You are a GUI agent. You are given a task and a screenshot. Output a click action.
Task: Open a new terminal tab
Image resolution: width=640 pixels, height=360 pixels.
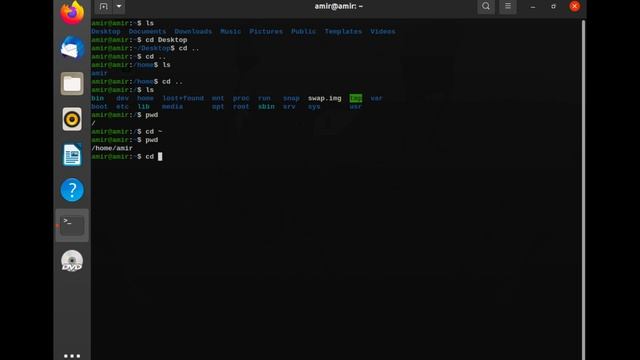point(104,7)
